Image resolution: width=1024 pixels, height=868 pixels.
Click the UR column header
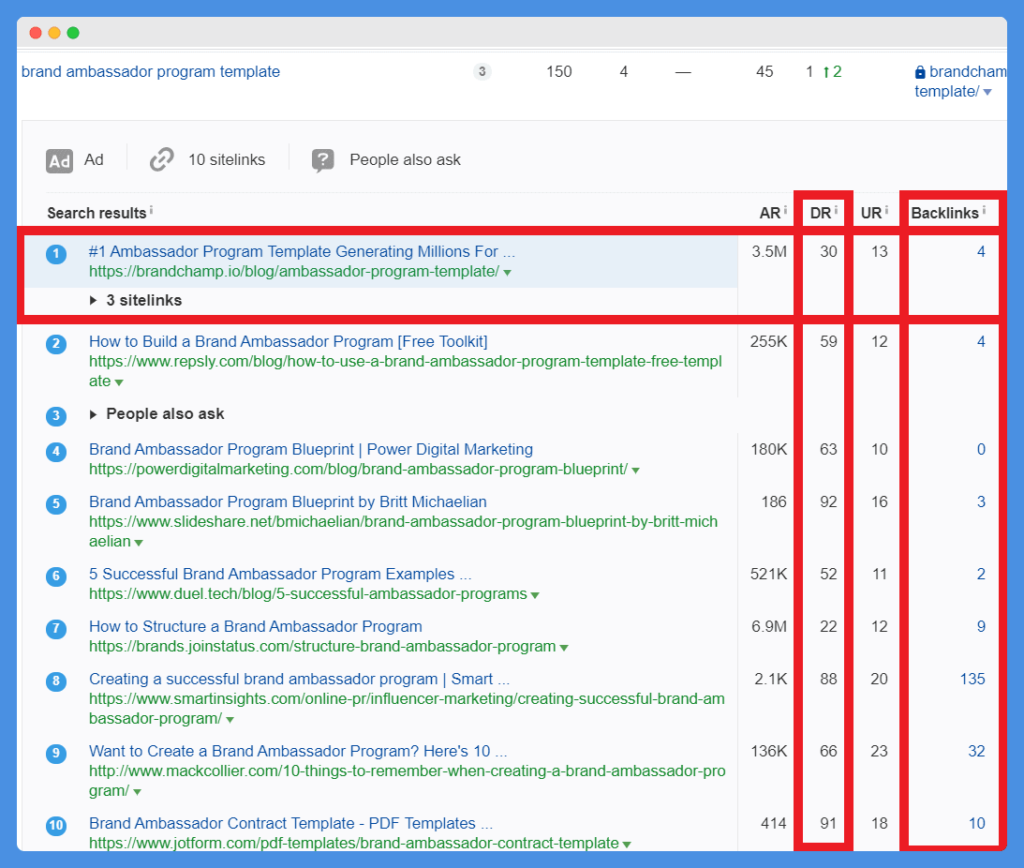point(871,213)
